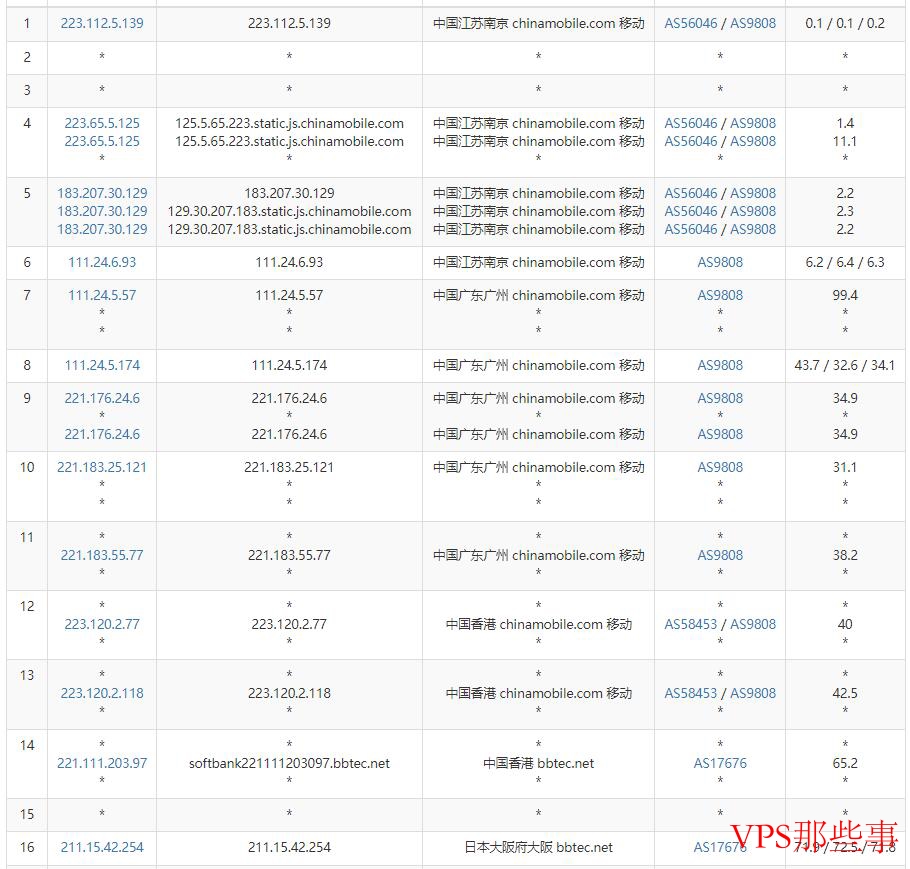Screen dimensions: 910x869
Task: Select location text 中国香港 bbtec.net
Action: (x=538, y=763)
